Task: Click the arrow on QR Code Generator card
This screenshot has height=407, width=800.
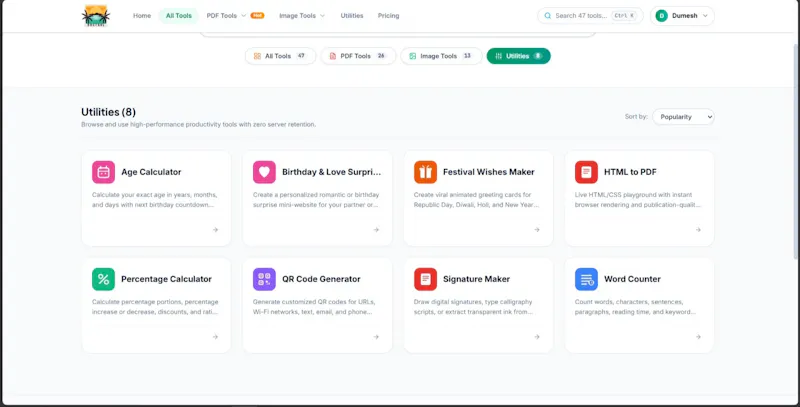Action: 376,337
